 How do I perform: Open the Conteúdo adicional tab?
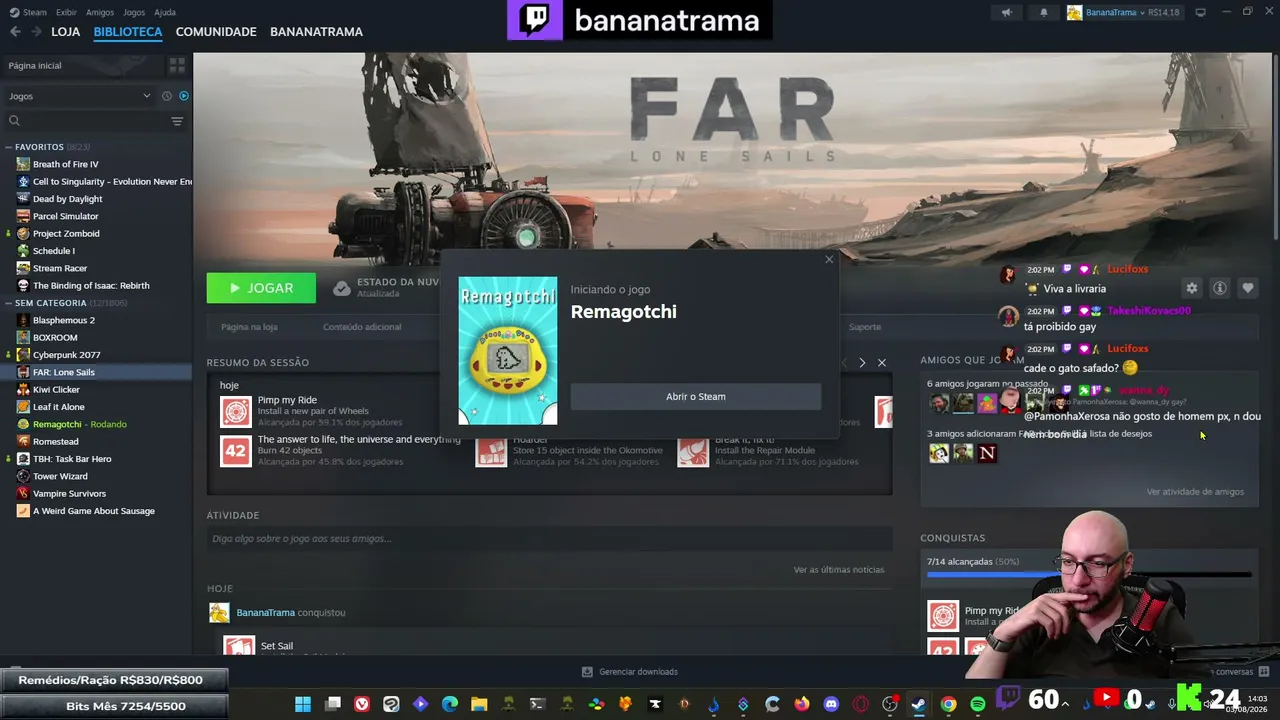point(362,327)
